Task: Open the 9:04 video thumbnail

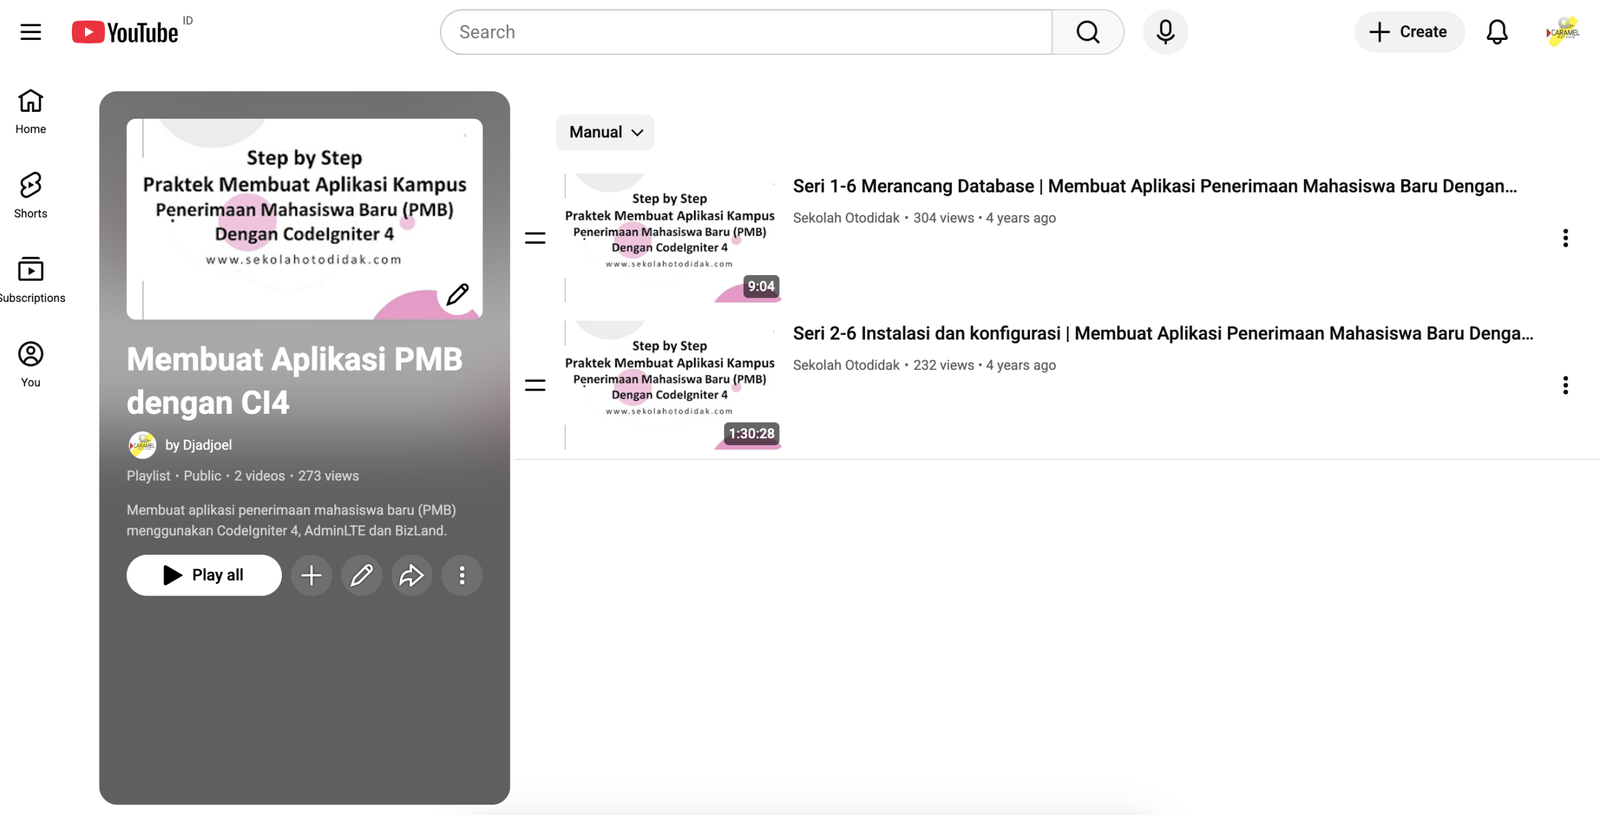Action: click(670, 238)
